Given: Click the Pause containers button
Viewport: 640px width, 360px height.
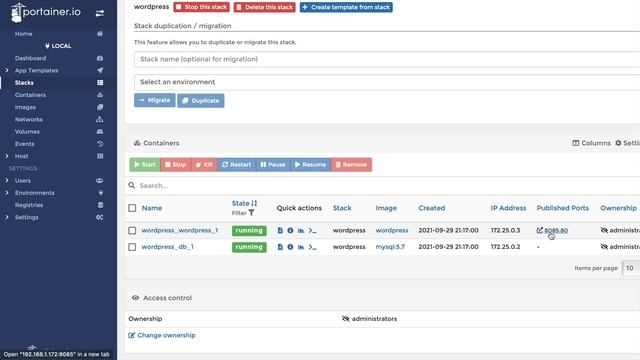Looking at the screenshot, I should click(273, 164).
